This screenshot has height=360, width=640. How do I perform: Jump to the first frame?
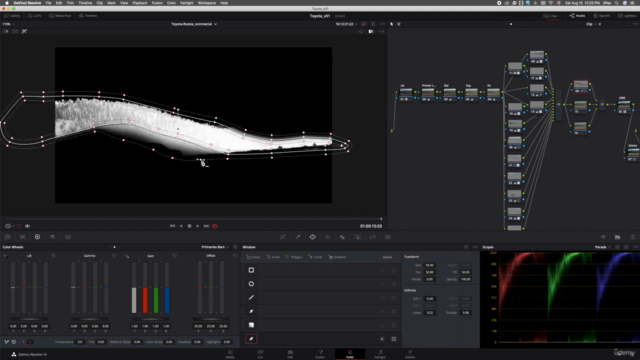172,226
